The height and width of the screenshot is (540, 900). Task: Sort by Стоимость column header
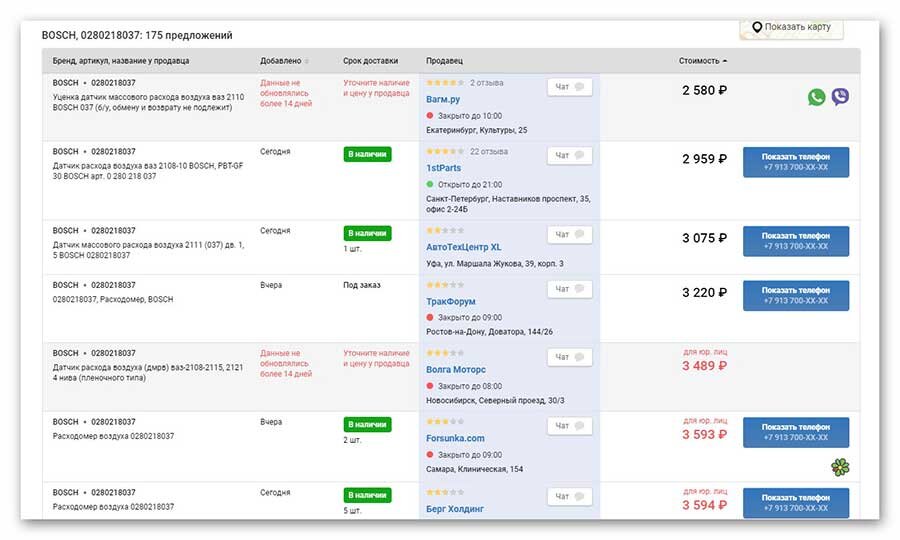click(702, 61)
